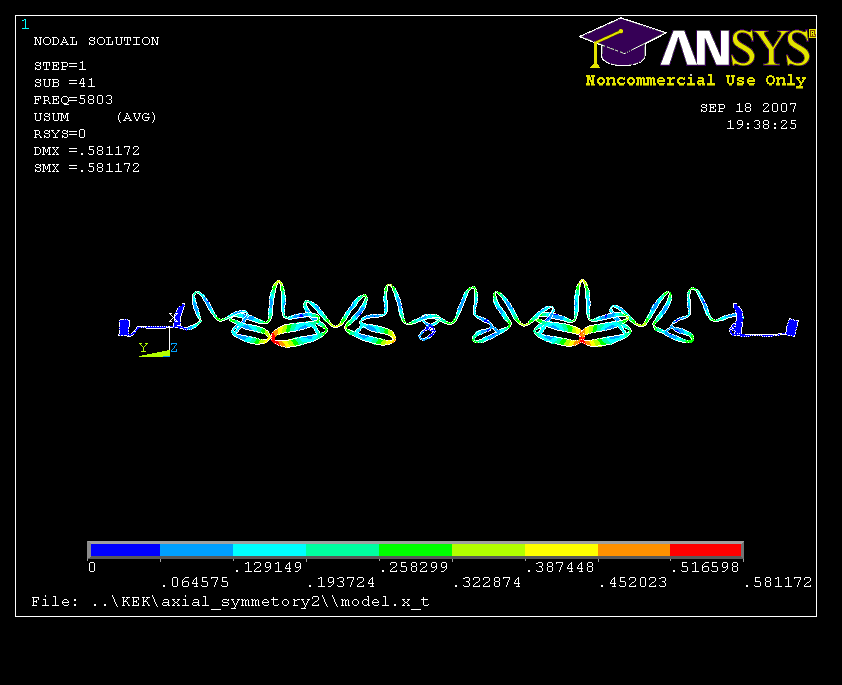This screenshot has height=685, width=842.
Task: Click the 'SUB =41' text
Action: (64, 83)
